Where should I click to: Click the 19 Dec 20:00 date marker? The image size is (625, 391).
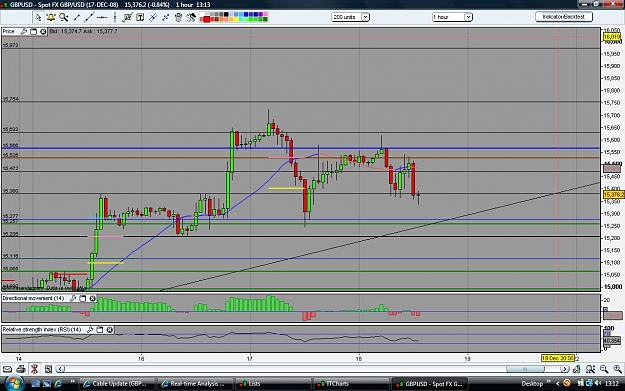point(558,358)
